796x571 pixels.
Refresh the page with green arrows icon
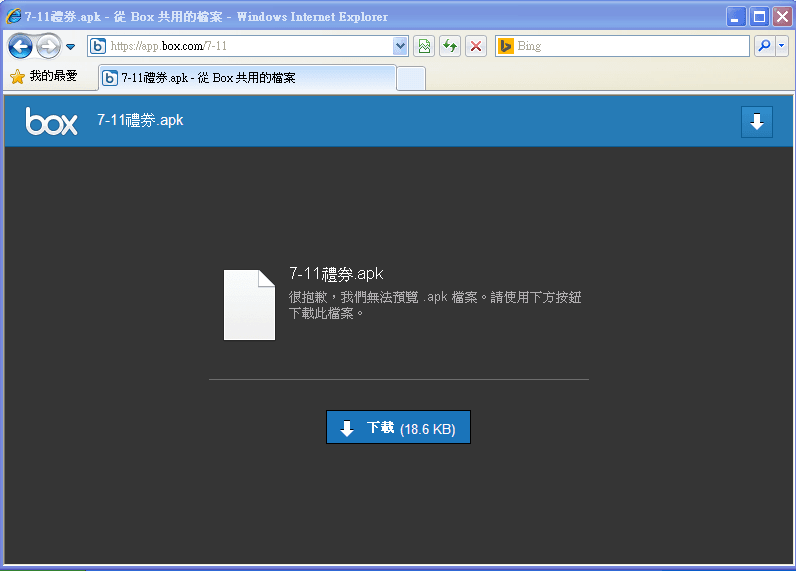click(450, 46)
